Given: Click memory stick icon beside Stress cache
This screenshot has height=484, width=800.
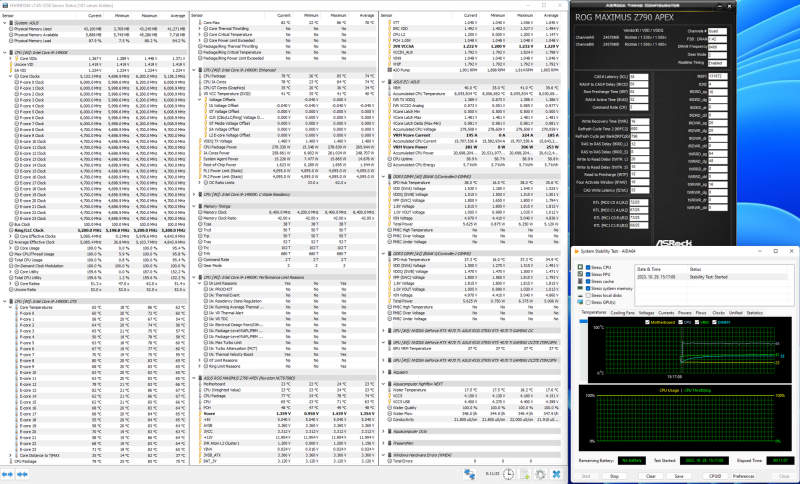Looking at the screenshot, I should tap(580, 282).
